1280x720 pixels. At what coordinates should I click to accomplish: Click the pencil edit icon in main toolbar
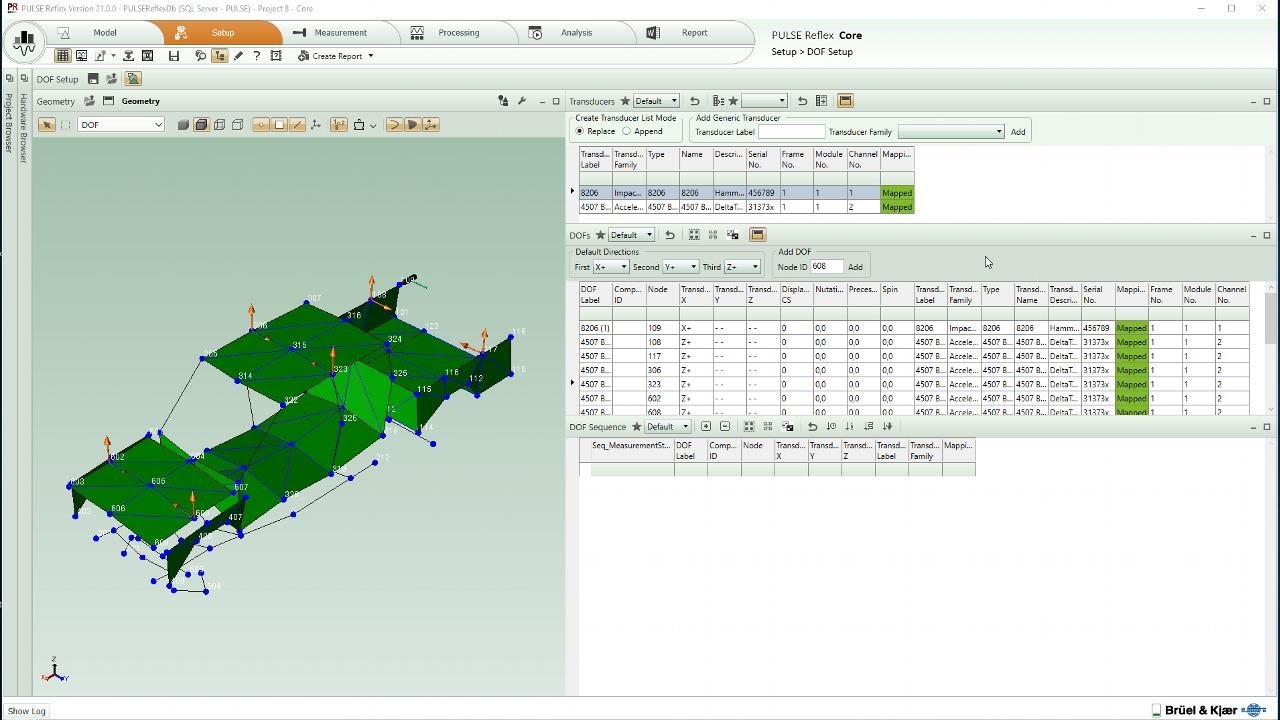pyautogui.click(x=238, y=56)
